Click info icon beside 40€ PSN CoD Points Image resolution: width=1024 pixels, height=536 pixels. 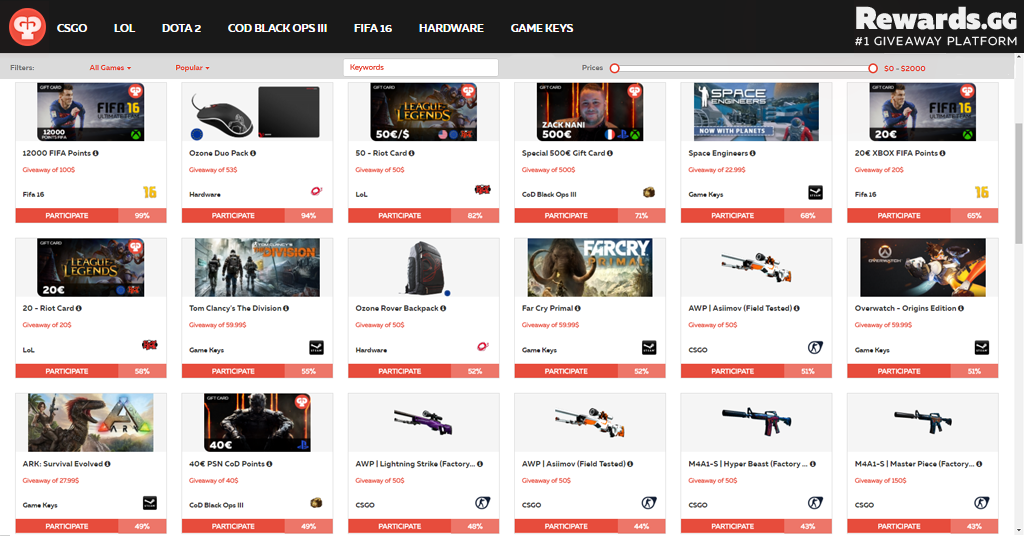point(269,464)
